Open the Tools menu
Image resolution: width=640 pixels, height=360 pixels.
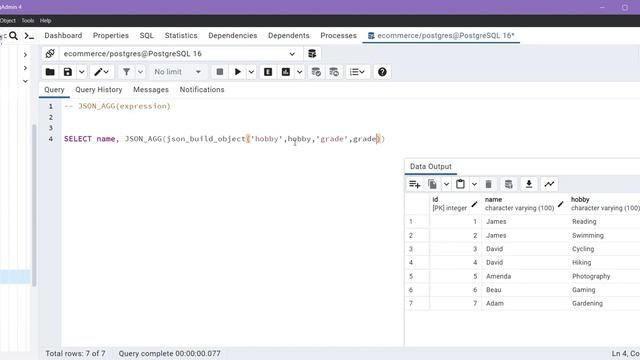[28, 20]
